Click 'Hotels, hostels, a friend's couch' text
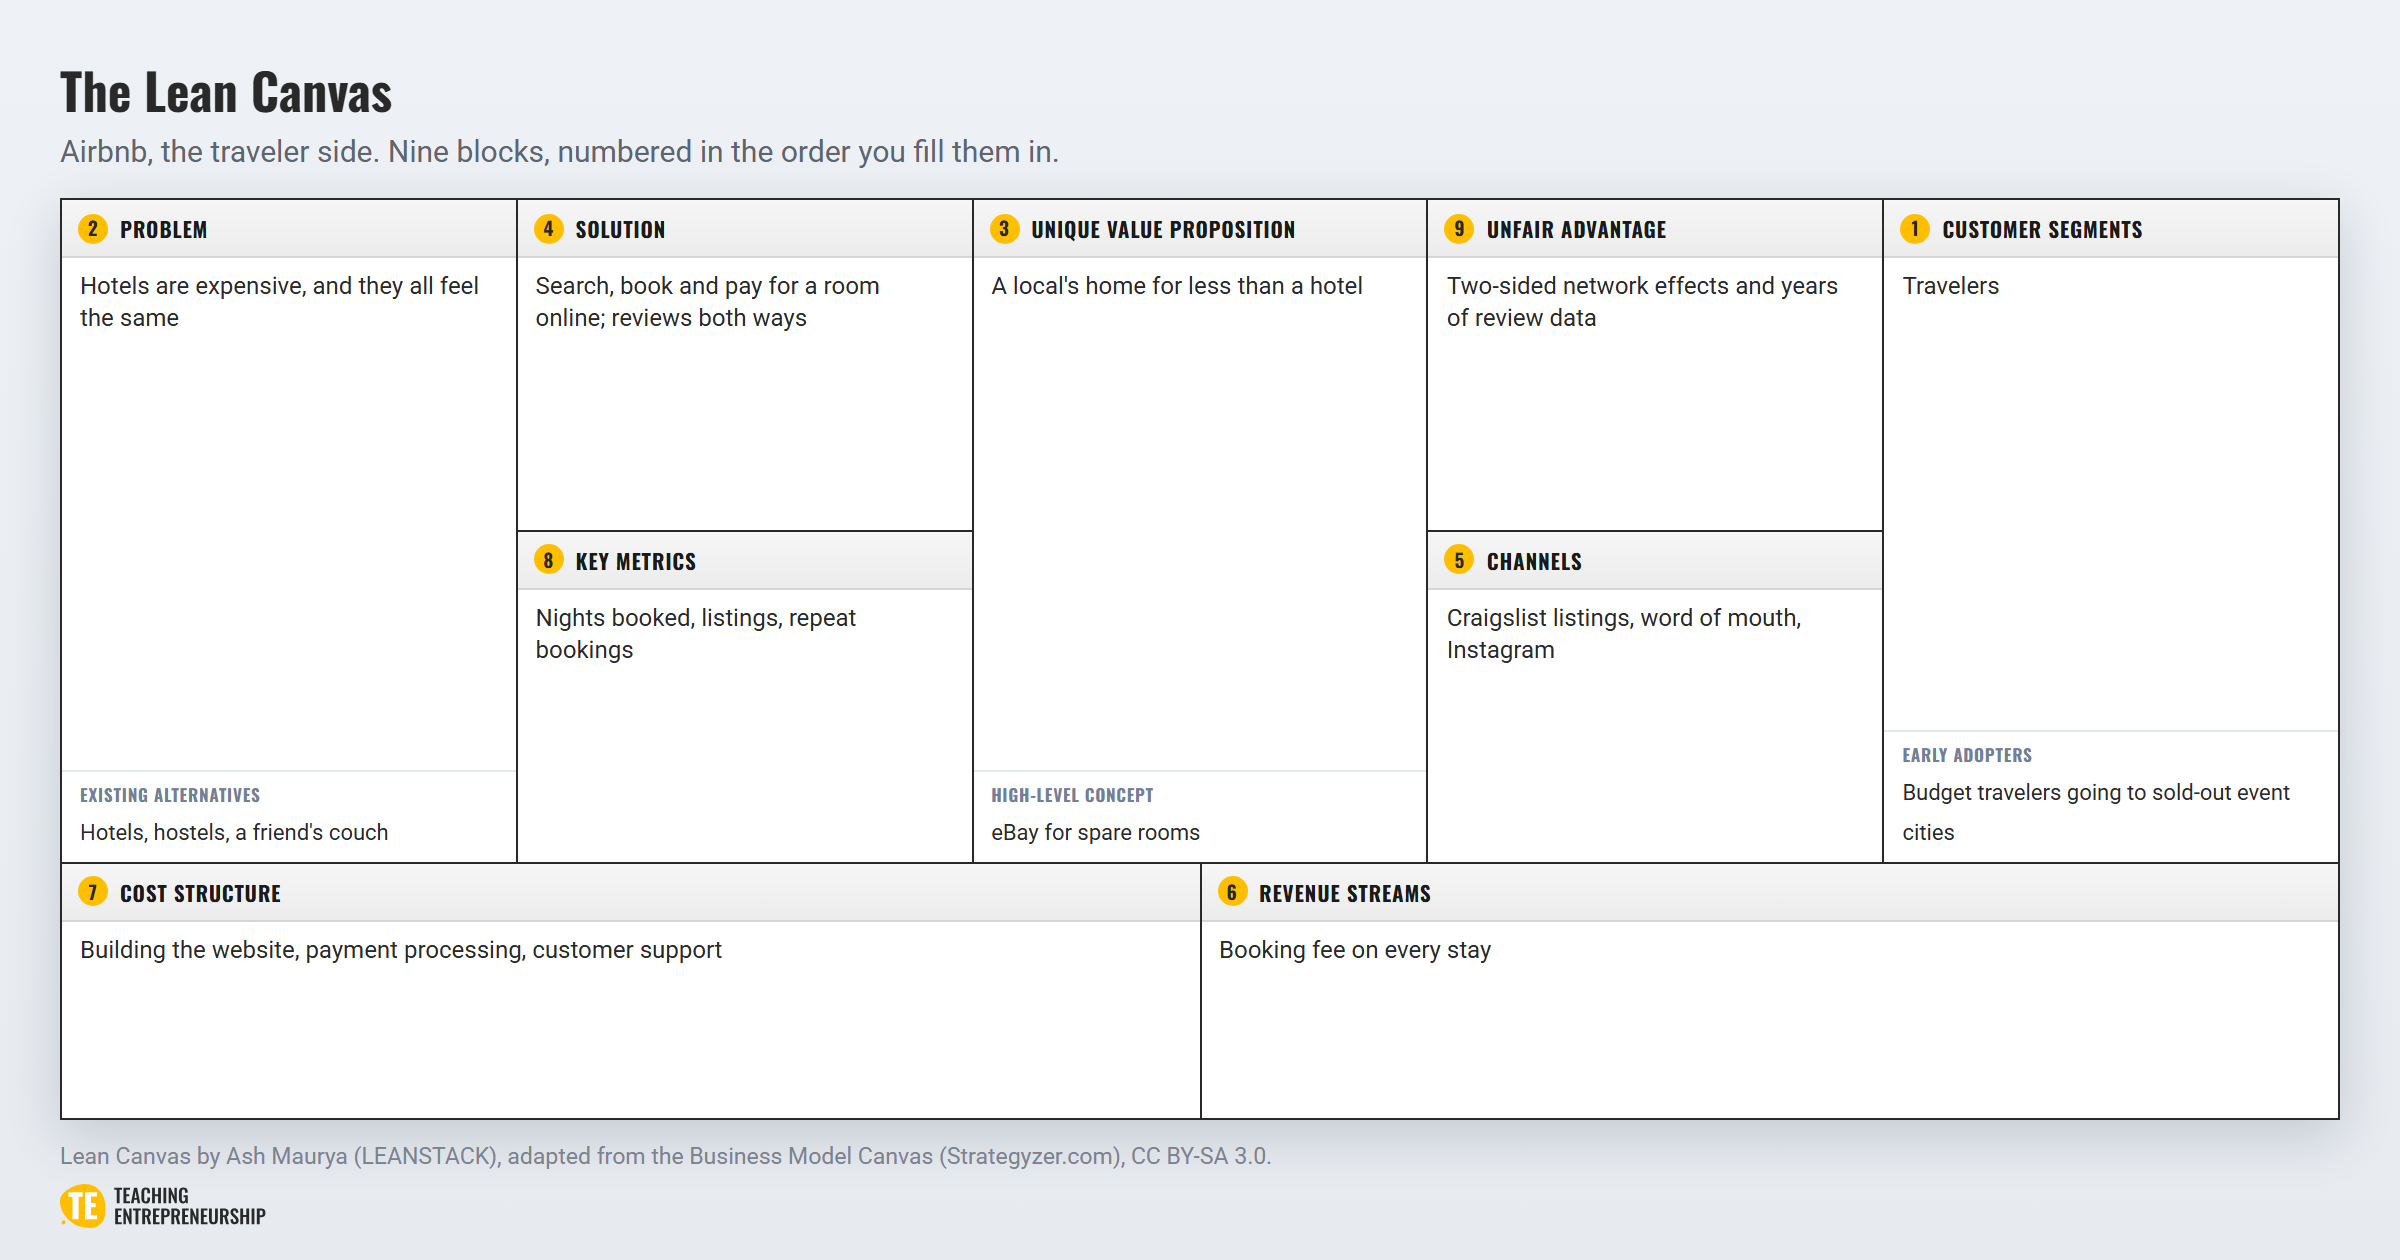The height and width of the screenshot is (1260, 2400). click(x=234, y=832)
